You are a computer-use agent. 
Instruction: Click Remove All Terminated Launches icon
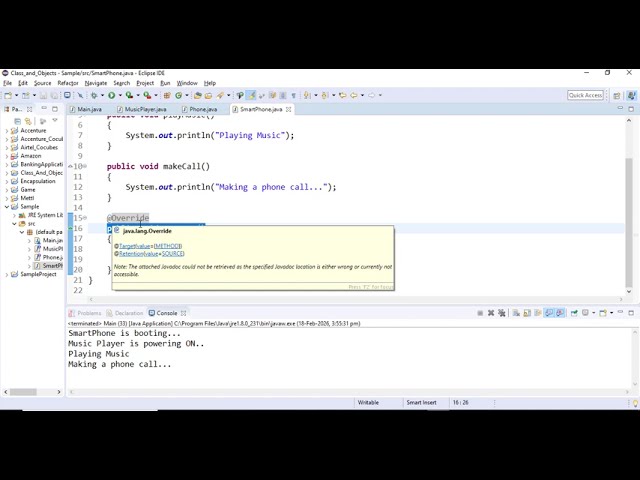pos(502,313)
